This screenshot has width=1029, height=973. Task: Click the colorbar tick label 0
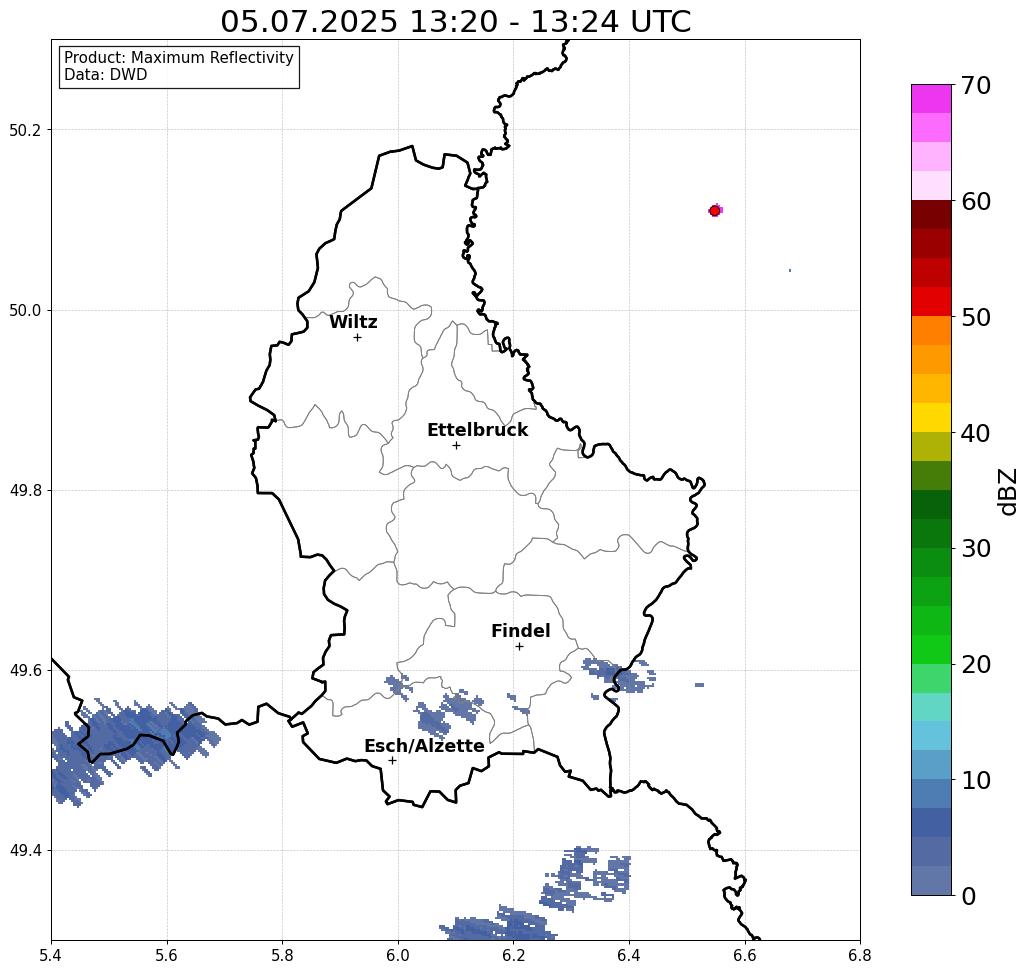[969, 896]
